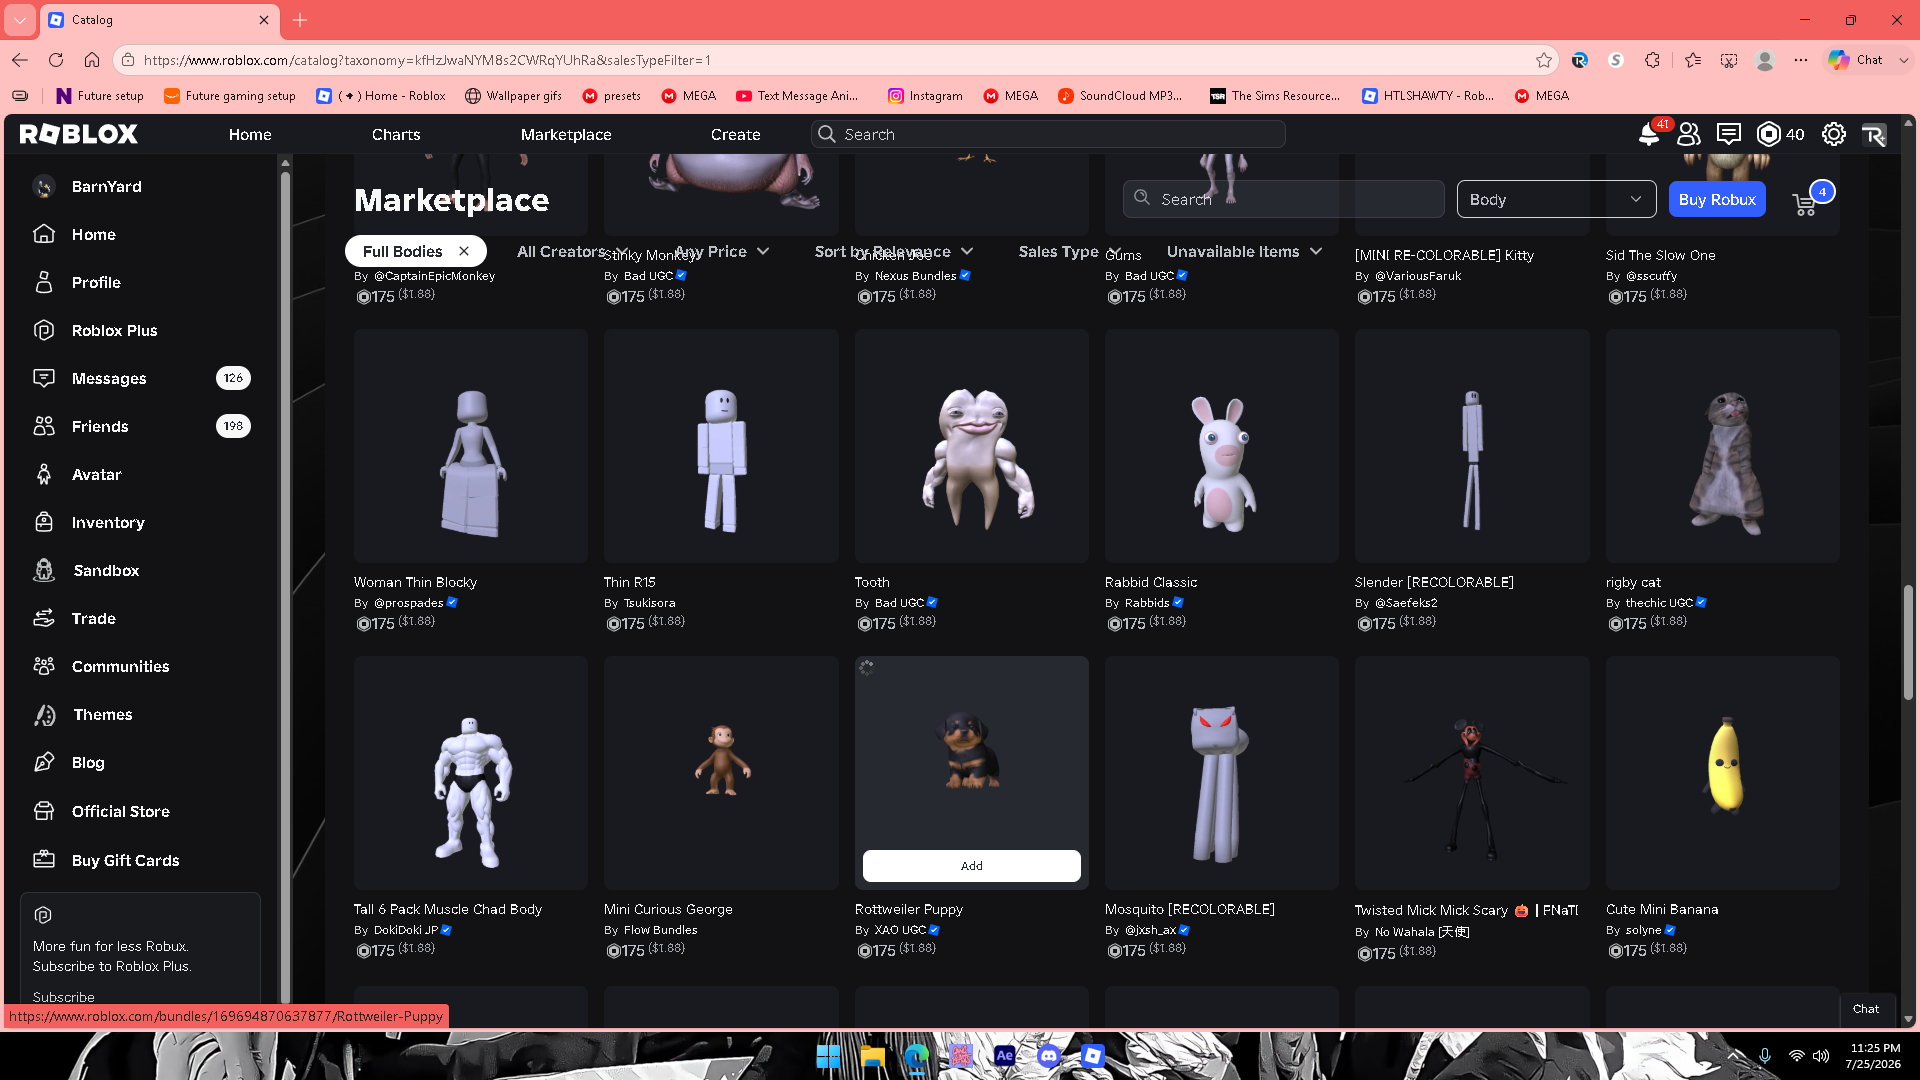The image size is (1920, 1080).
Task: Add Rottweiler Puppy to cart
Action: point(971,866)
